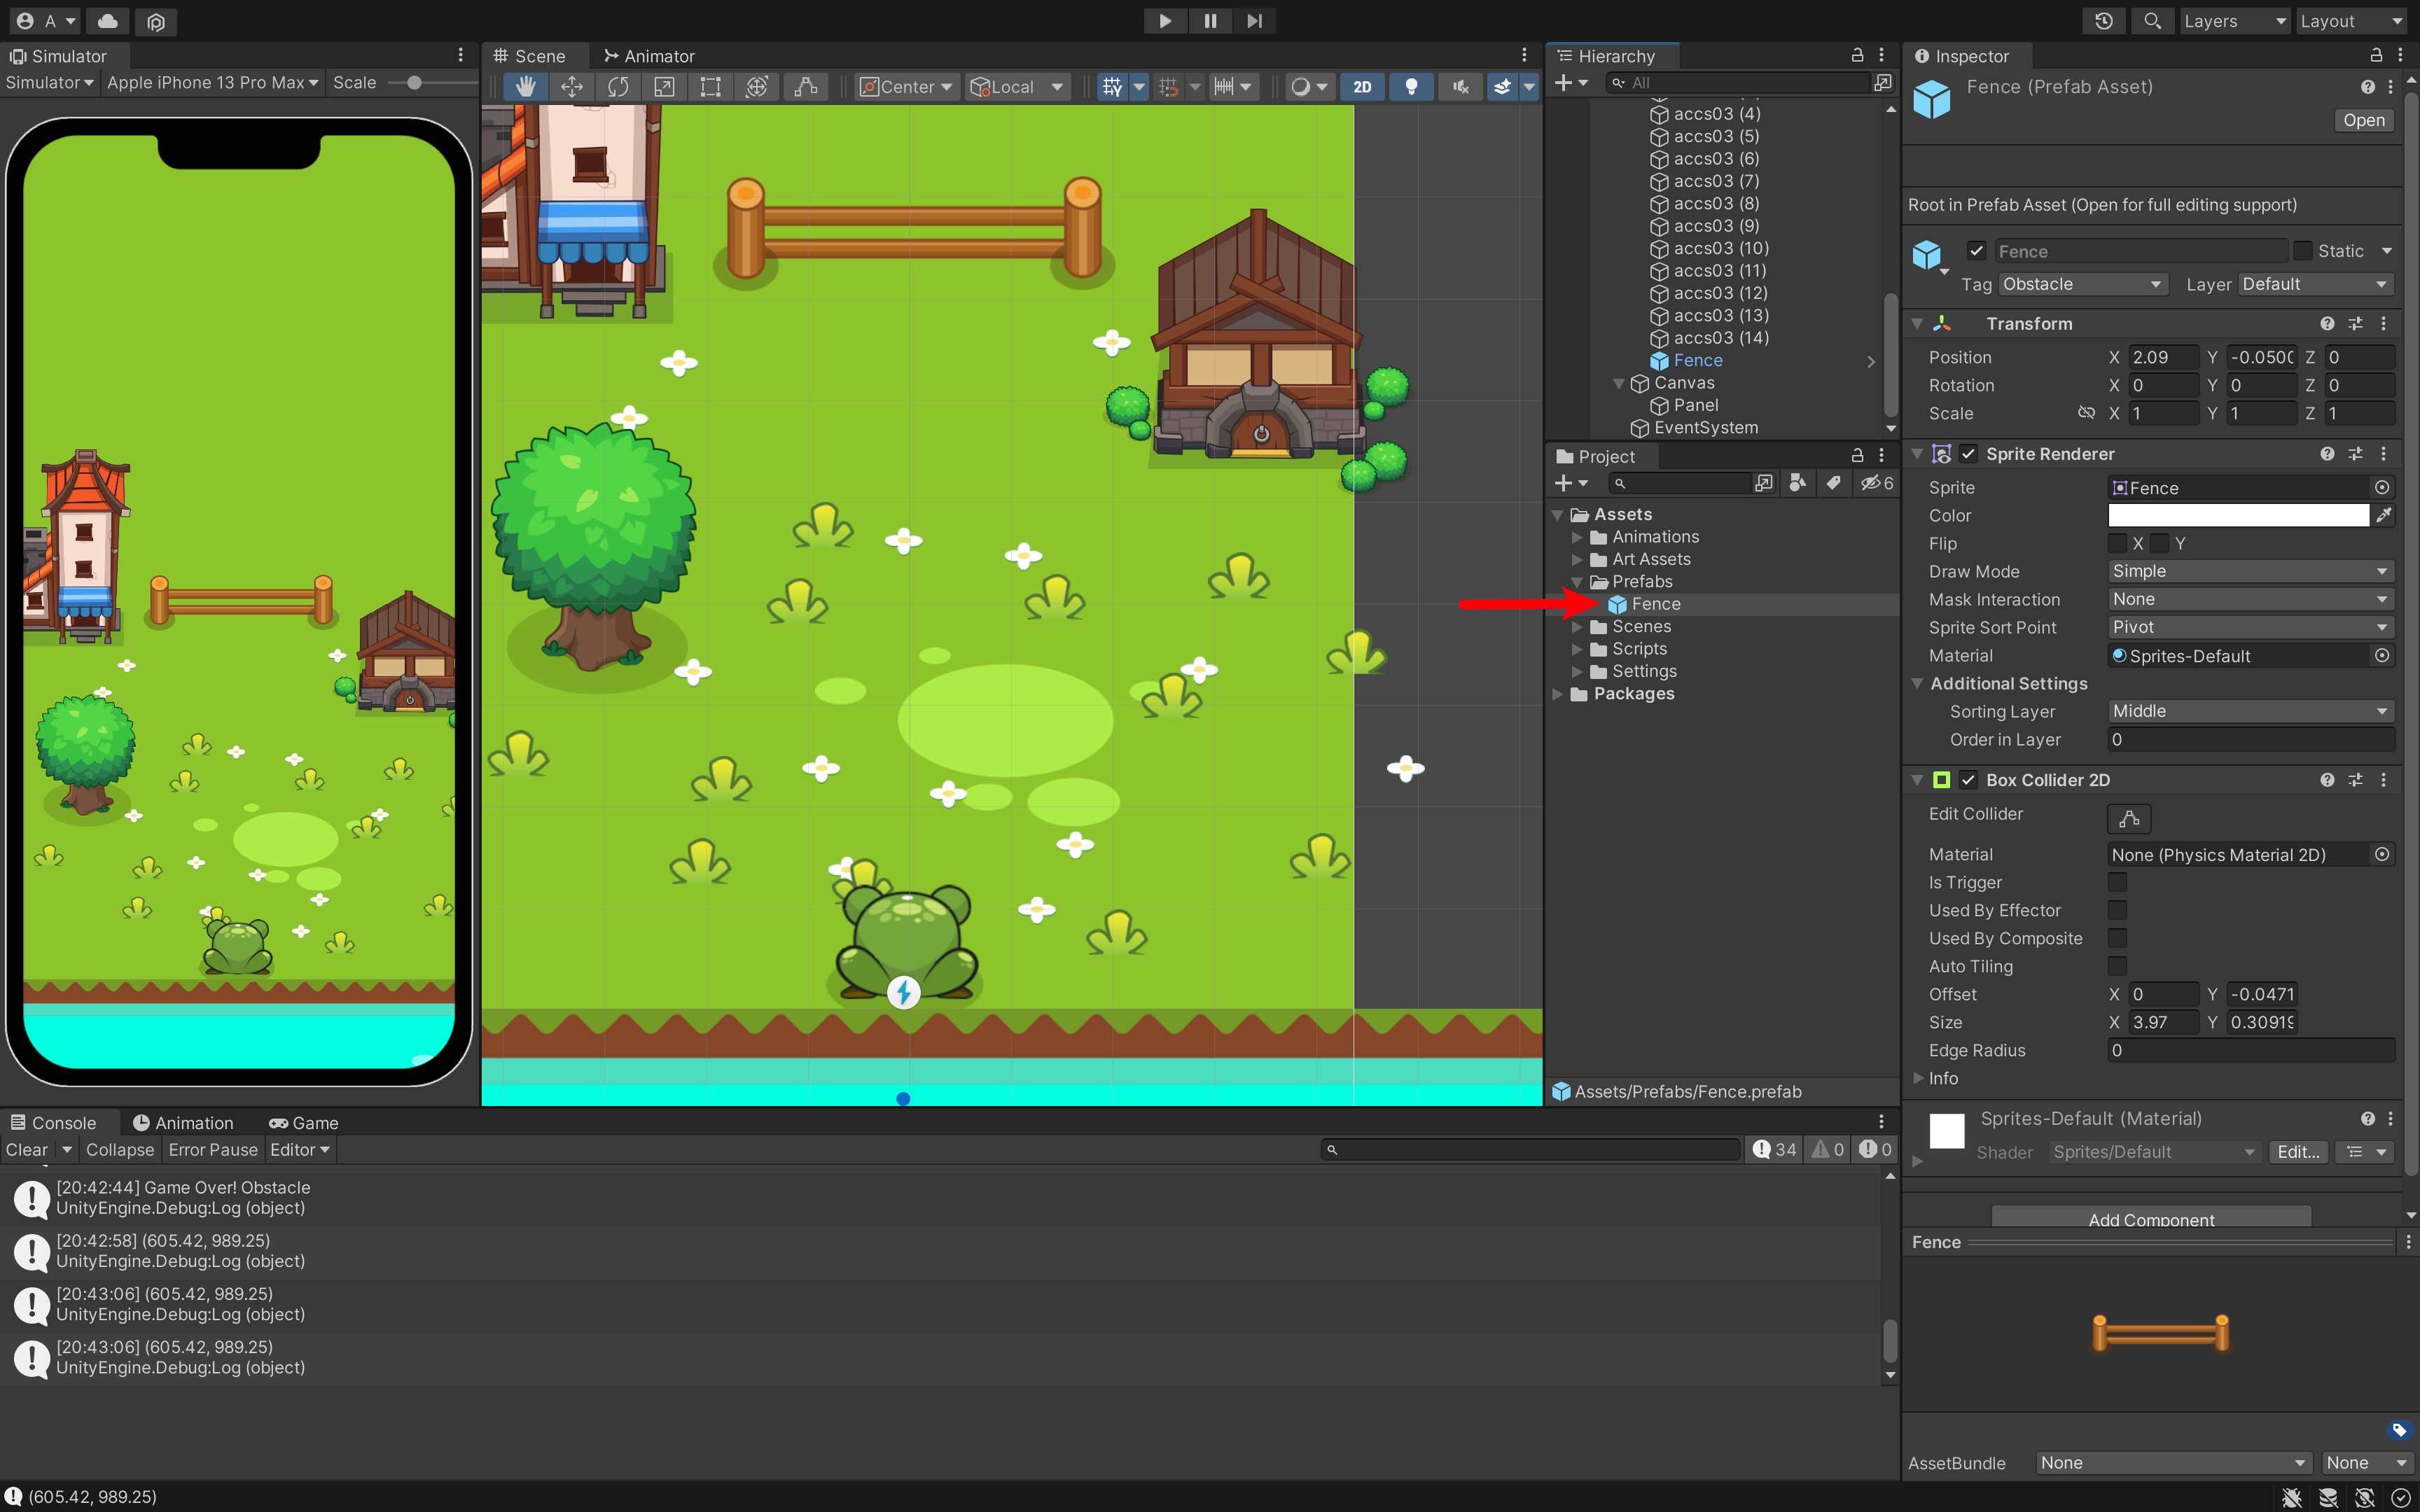Toggle hidden packages visibility count

click(x=1876, y=483)
